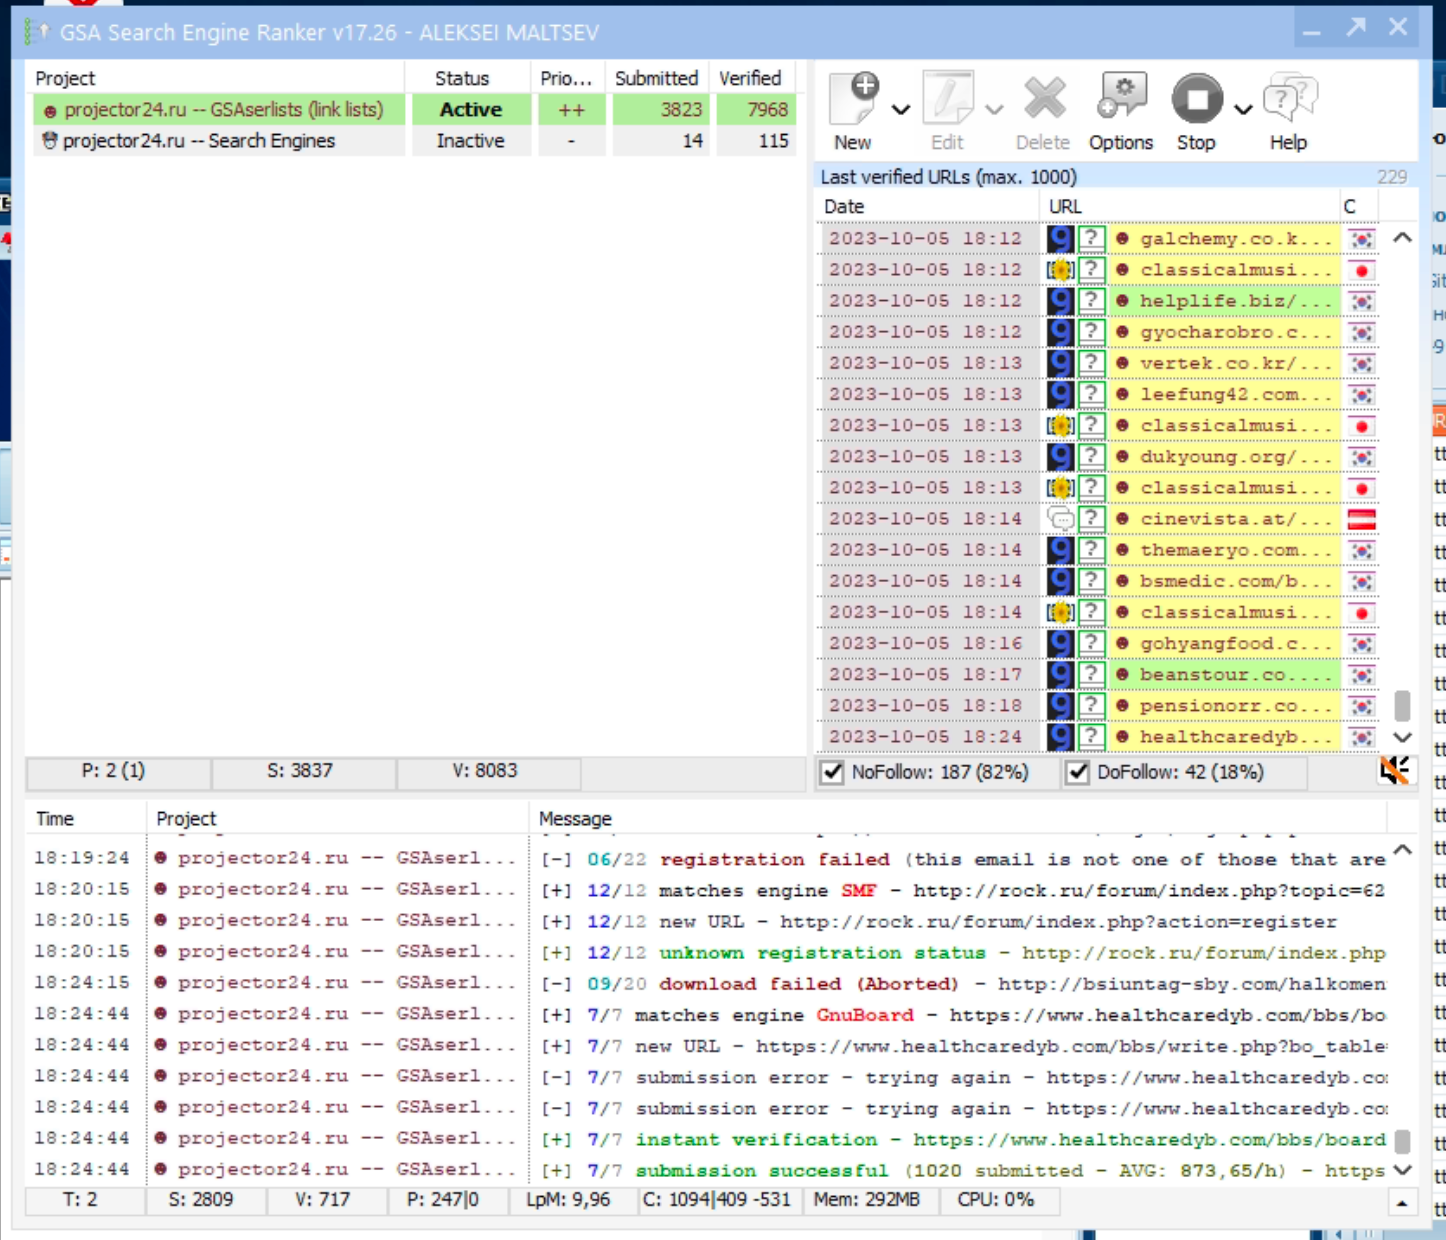Screen dimensions: 1446x1240
Task: Sort by the Submitted column header
Action: pos(658,78)
